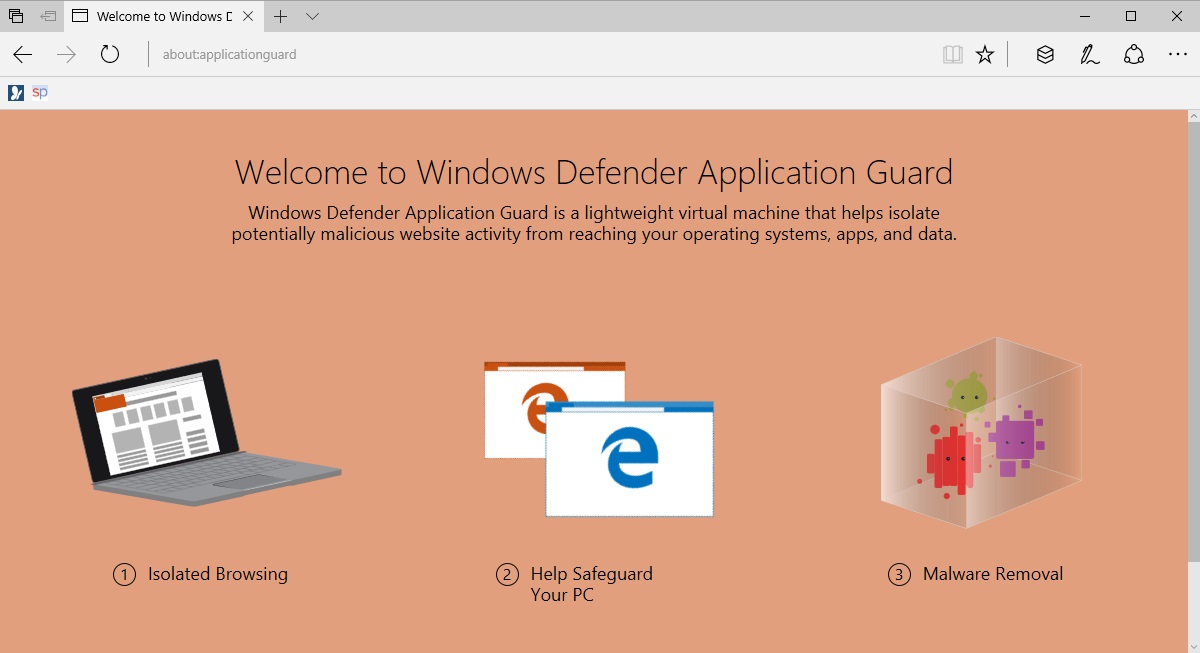The image size is (1200, 653).
Task: Click the vertical scrollbar thumb
Action: click(1193, 343)
